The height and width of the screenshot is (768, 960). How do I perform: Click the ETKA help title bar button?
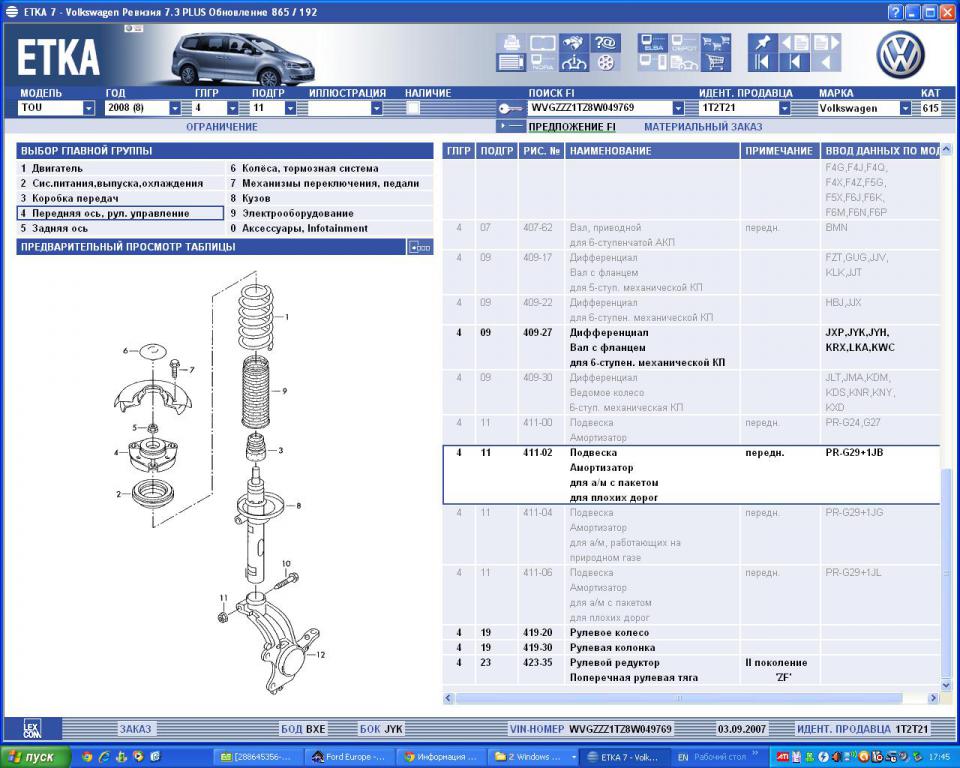tap(896, 12)
